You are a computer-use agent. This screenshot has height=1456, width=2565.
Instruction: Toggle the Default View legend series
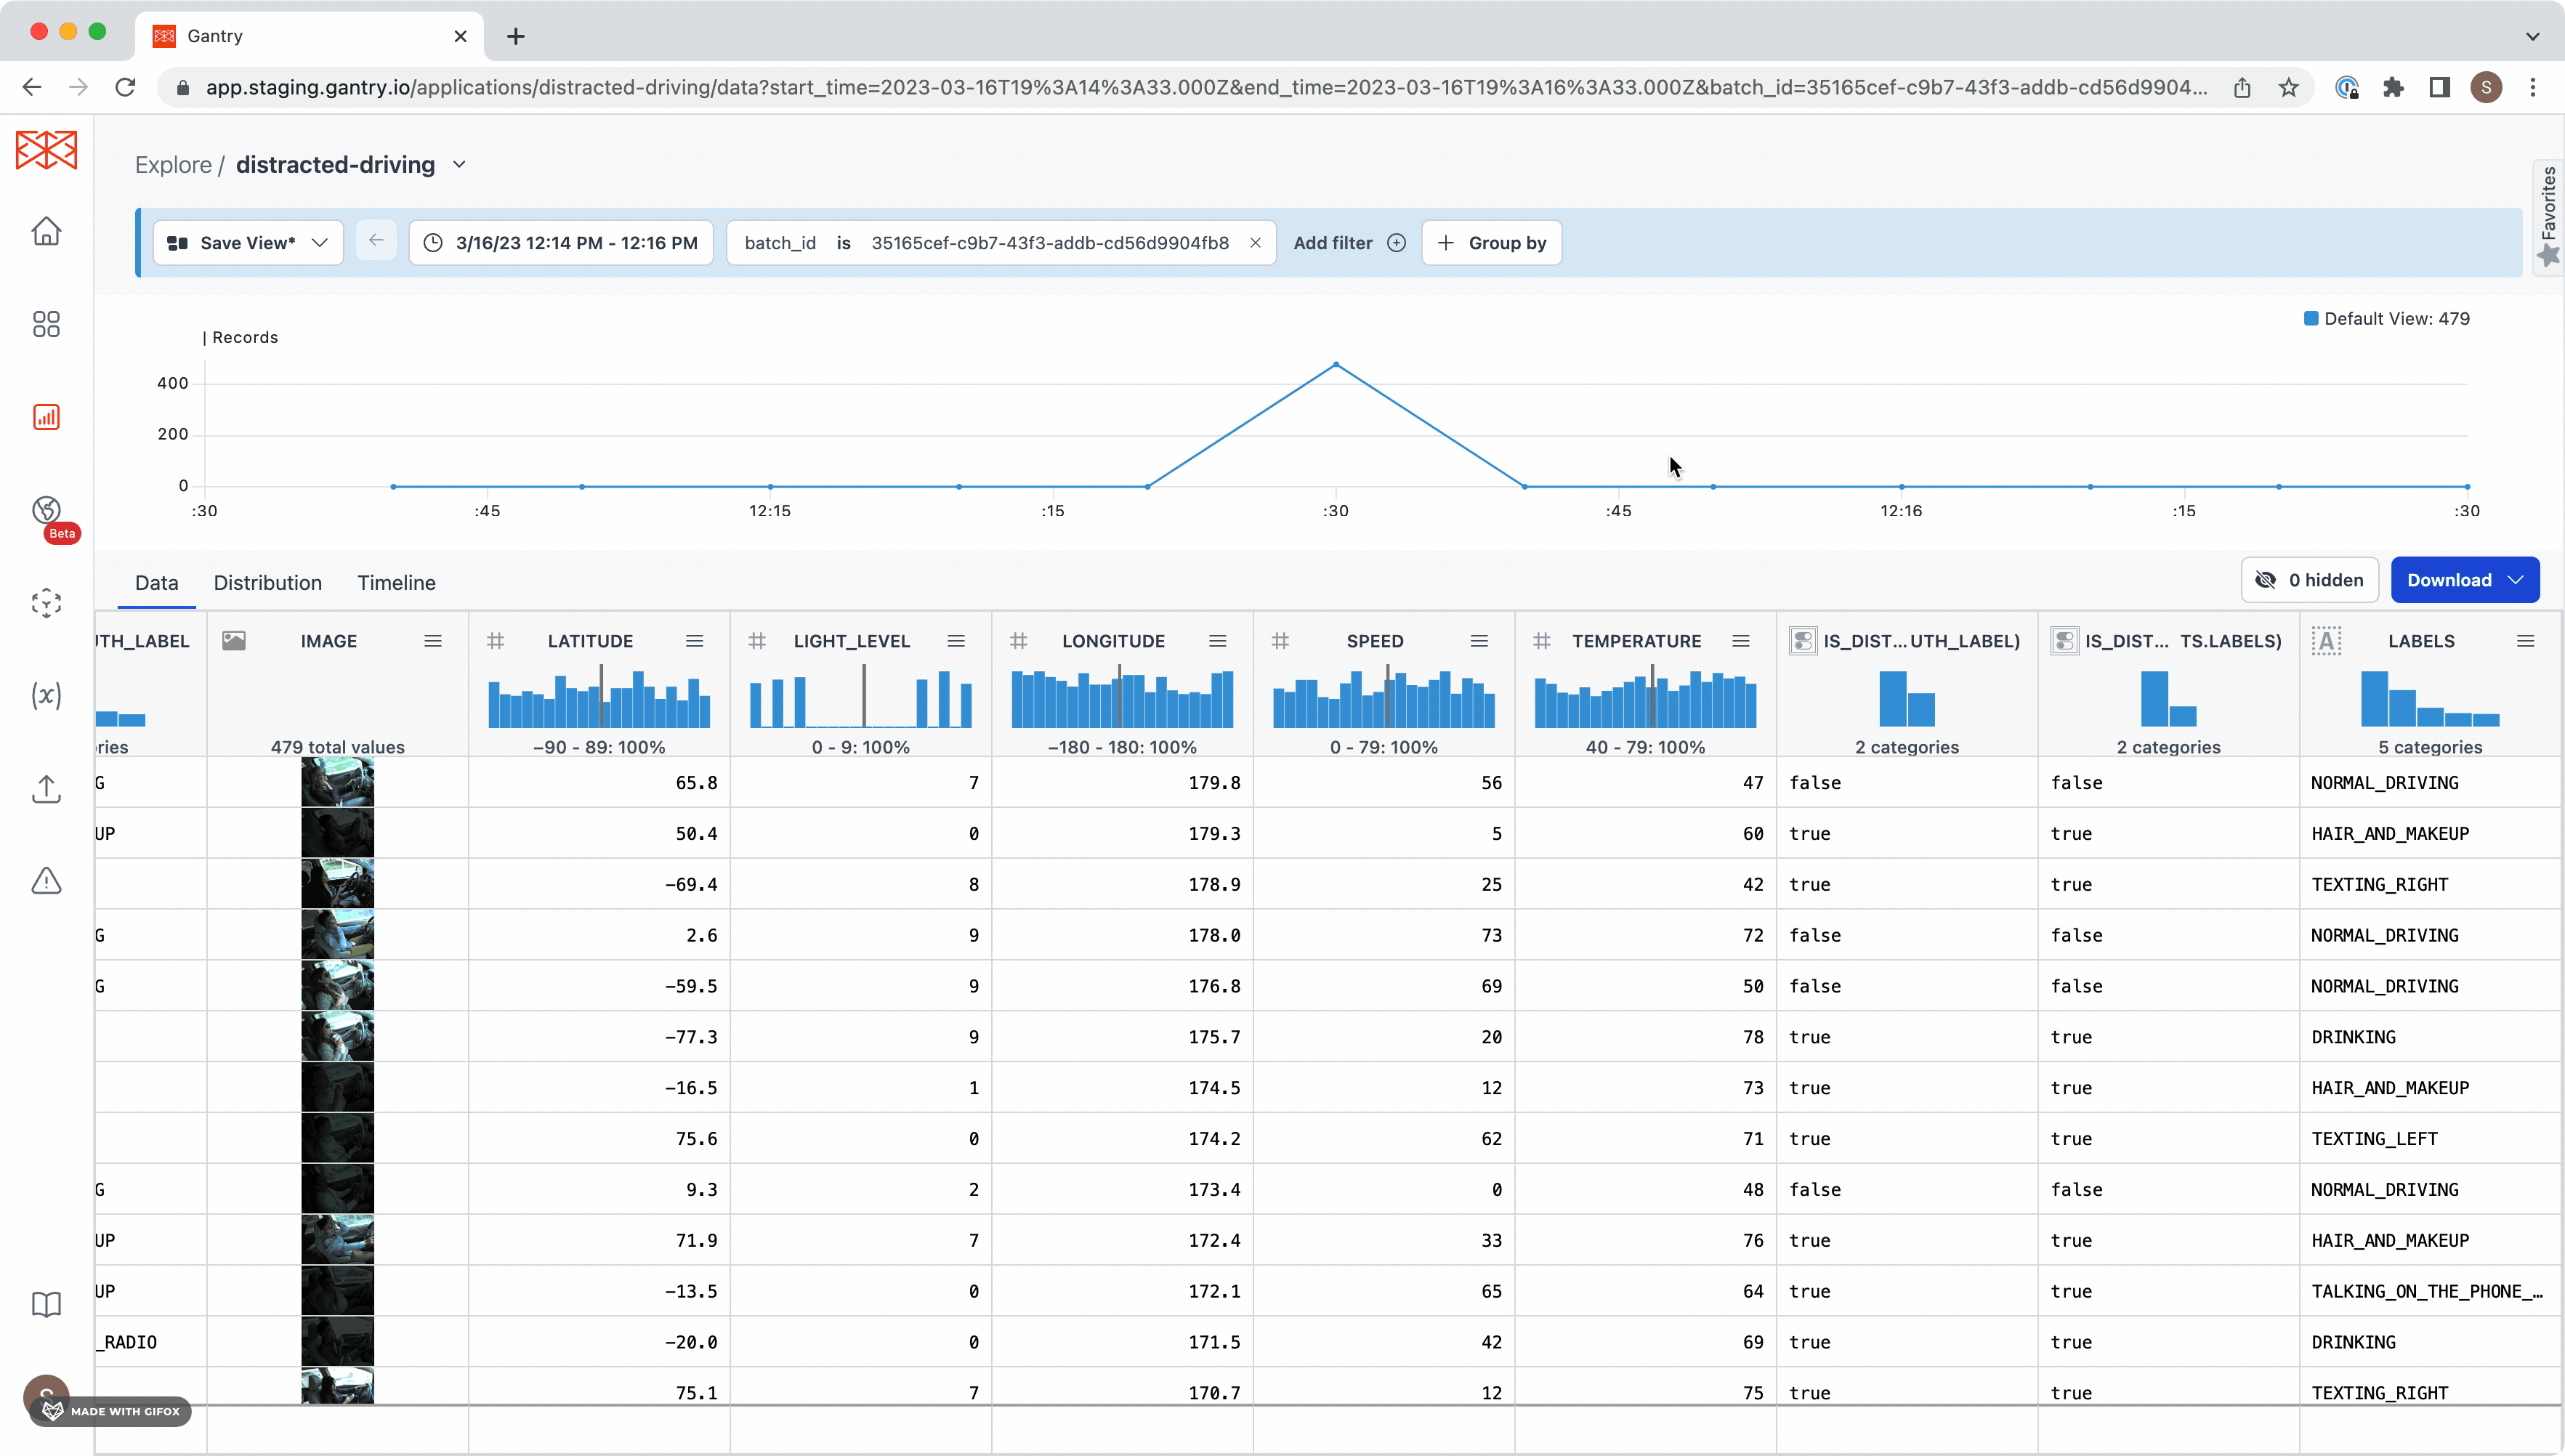pyautogui.click(x=2386, y=319)
